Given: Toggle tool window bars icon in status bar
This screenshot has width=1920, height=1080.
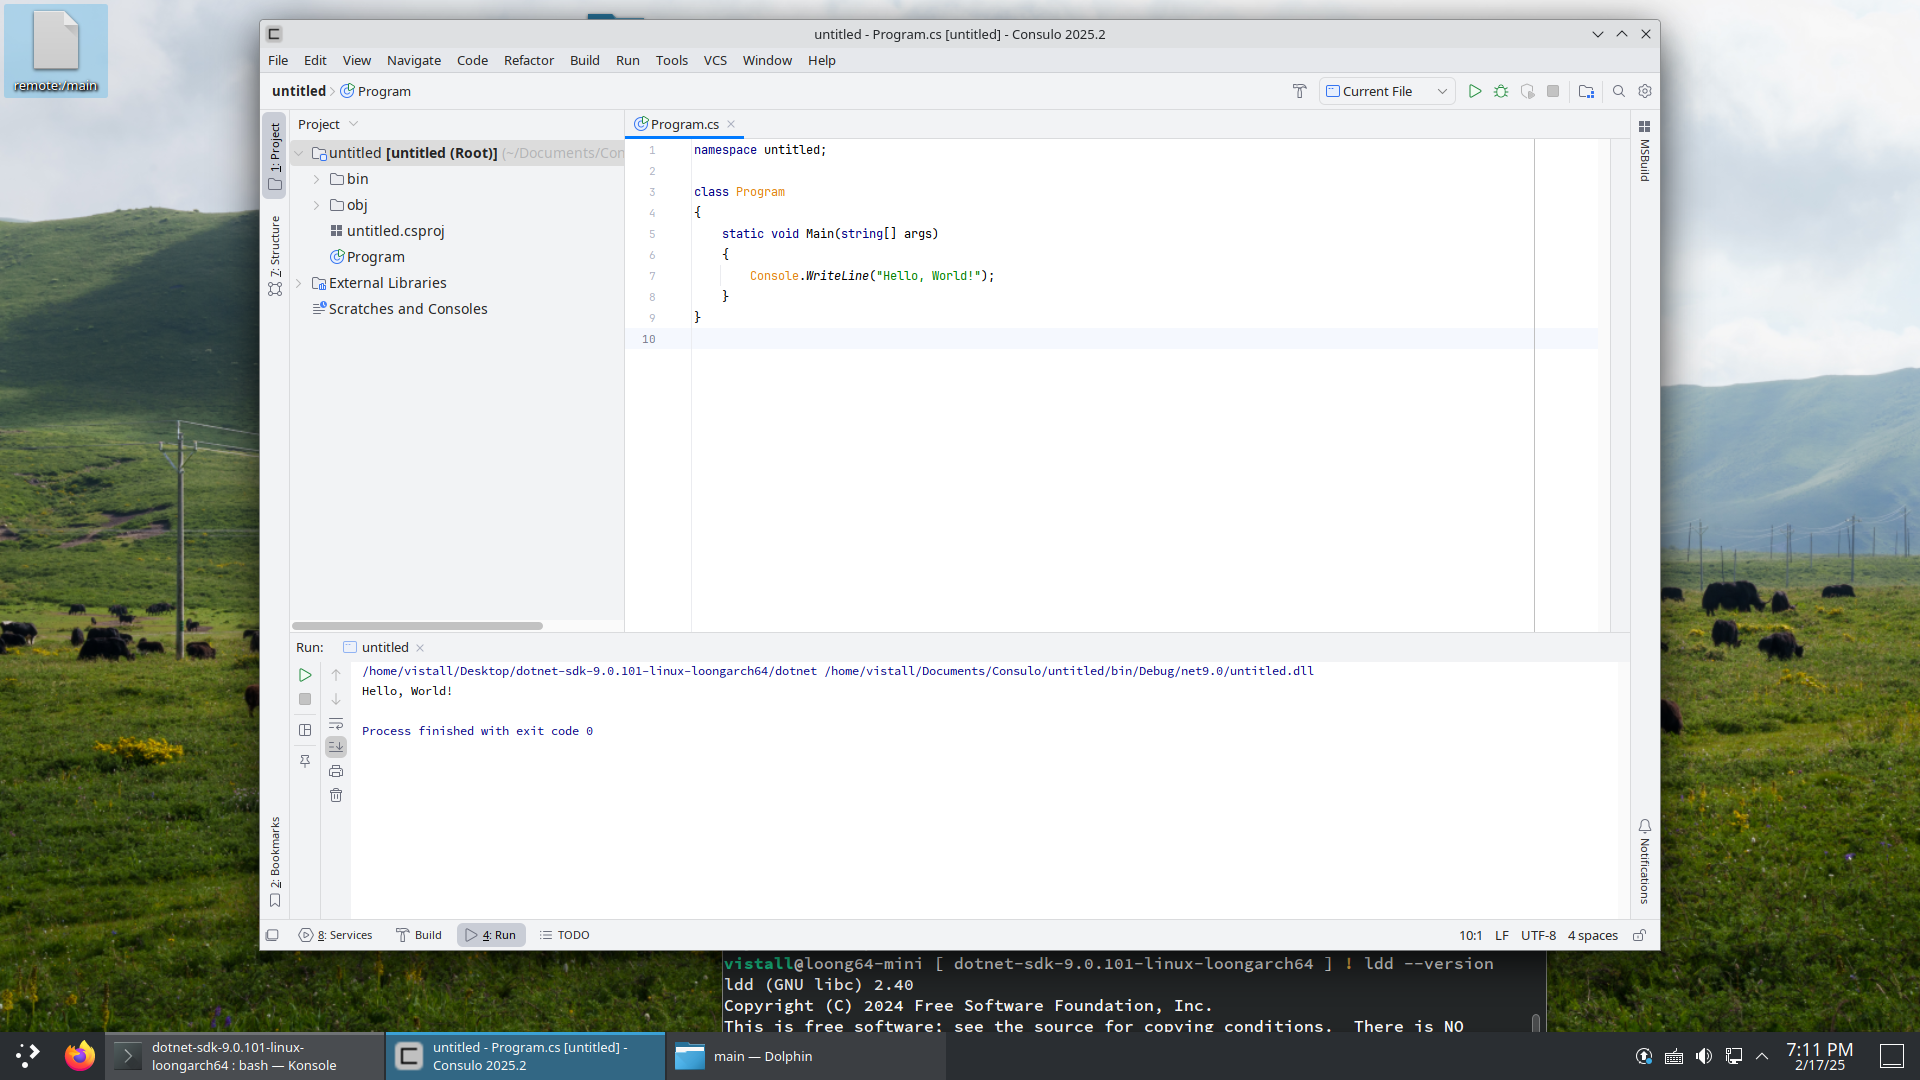Looking at the screenshot, I should (x=272, y=935).
